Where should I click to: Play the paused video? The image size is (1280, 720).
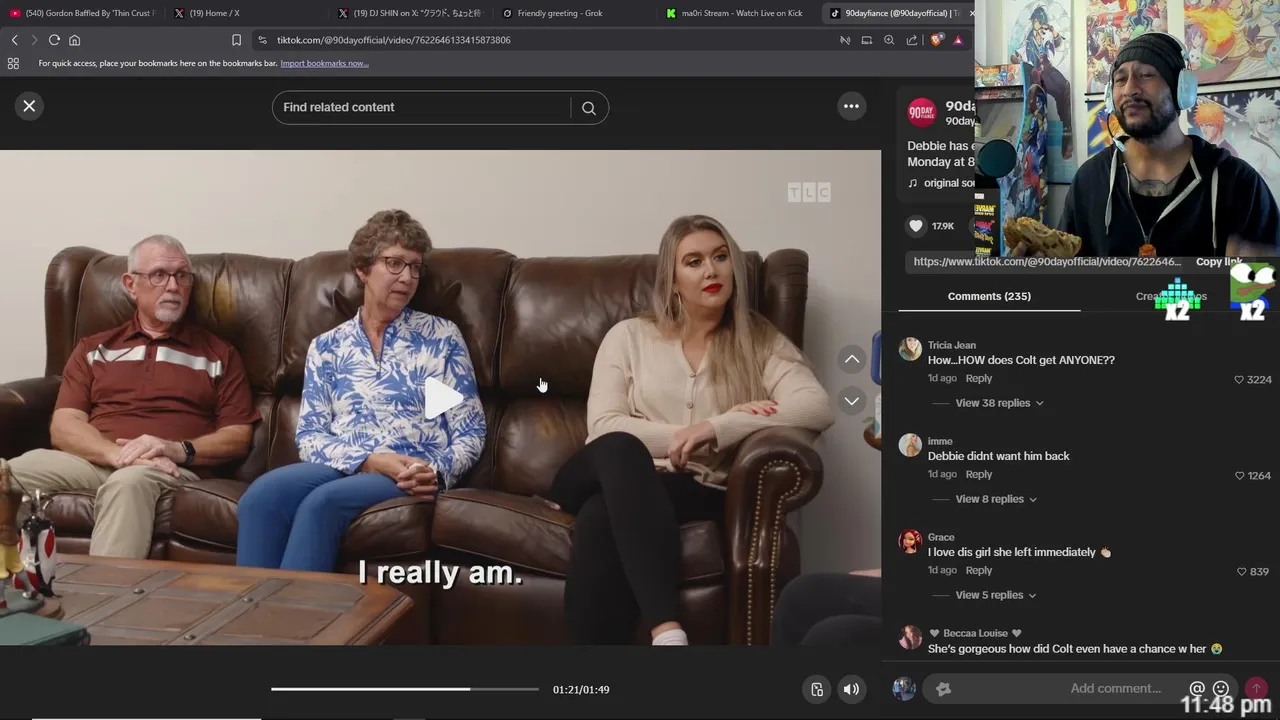441,398
